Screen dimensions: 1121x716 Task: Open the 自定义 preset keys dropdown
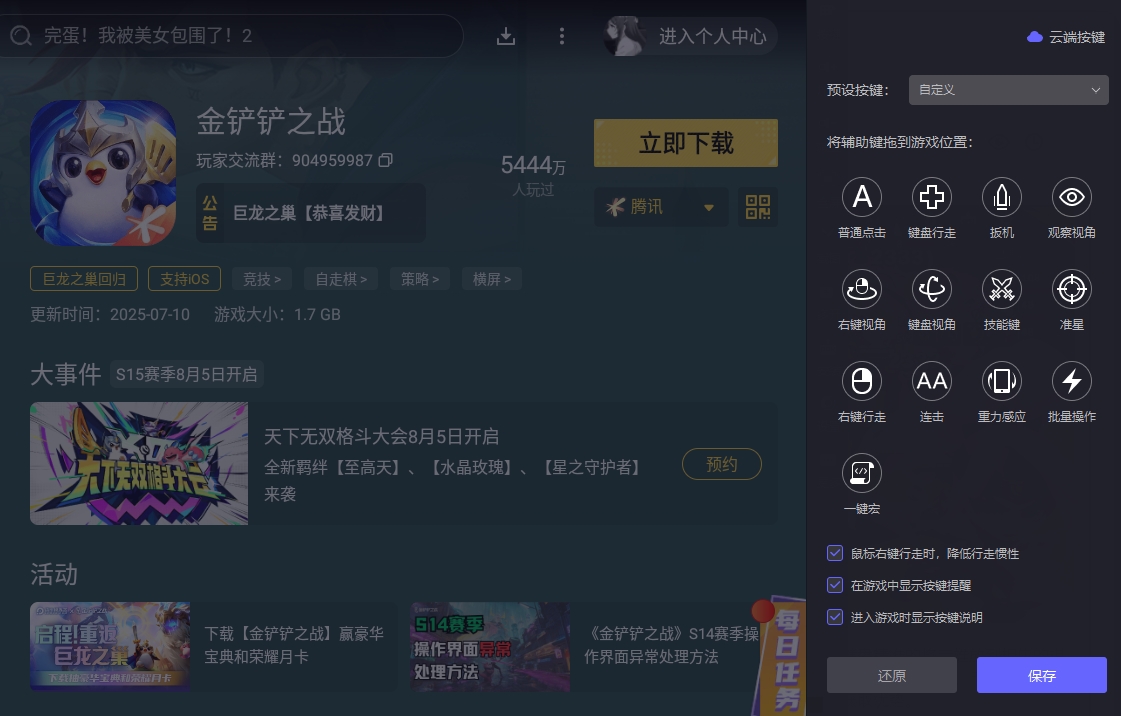1008,90
